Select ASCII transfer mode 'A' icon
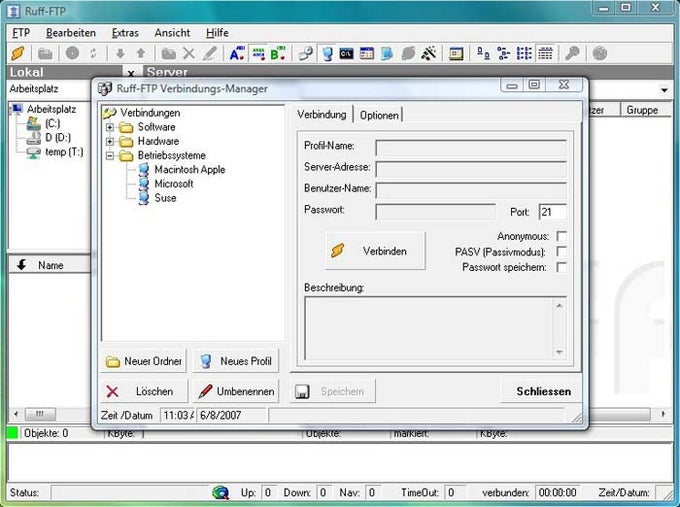 click(x=237, y=53)
